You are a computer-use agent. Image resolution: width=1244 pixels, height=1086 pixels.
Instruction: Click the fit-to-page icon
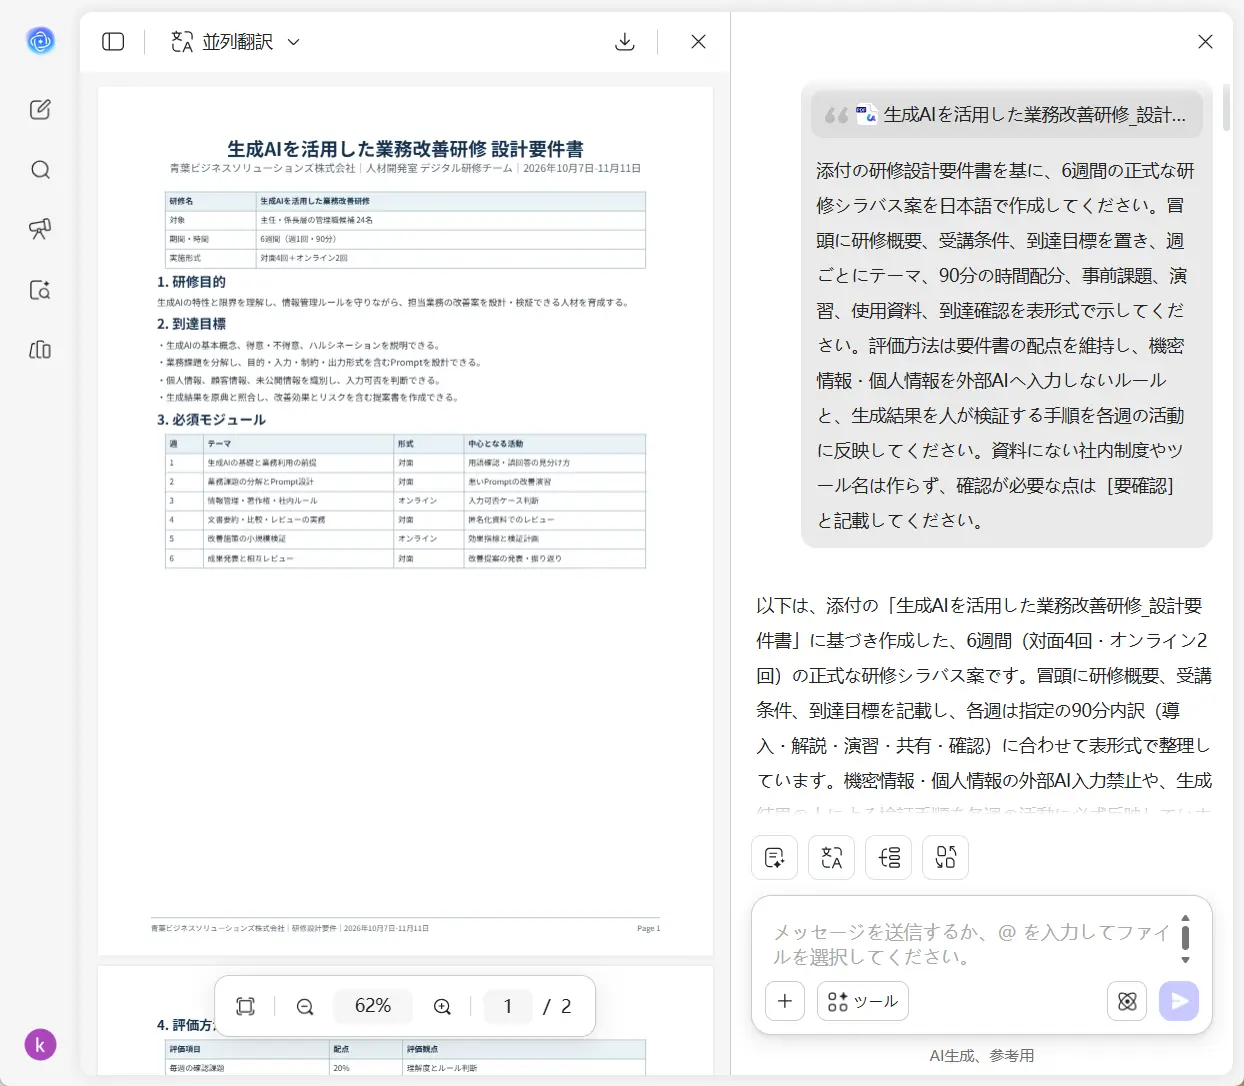245,1006
